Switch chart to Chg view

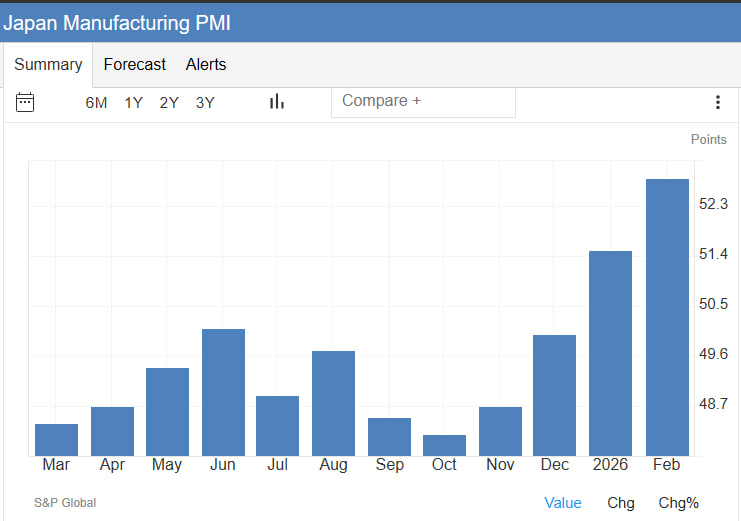click(621, 503)
